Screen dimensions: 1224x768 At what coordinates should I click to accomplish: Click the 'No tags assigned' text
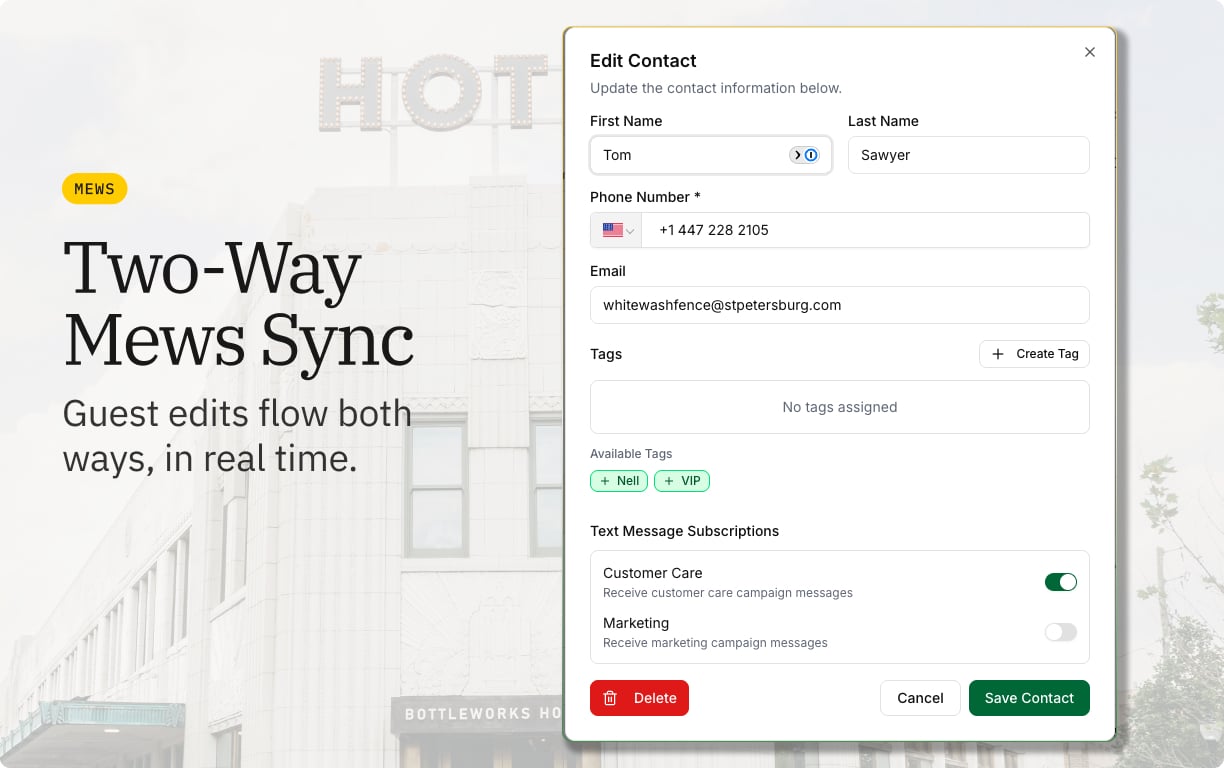(840, 407)
